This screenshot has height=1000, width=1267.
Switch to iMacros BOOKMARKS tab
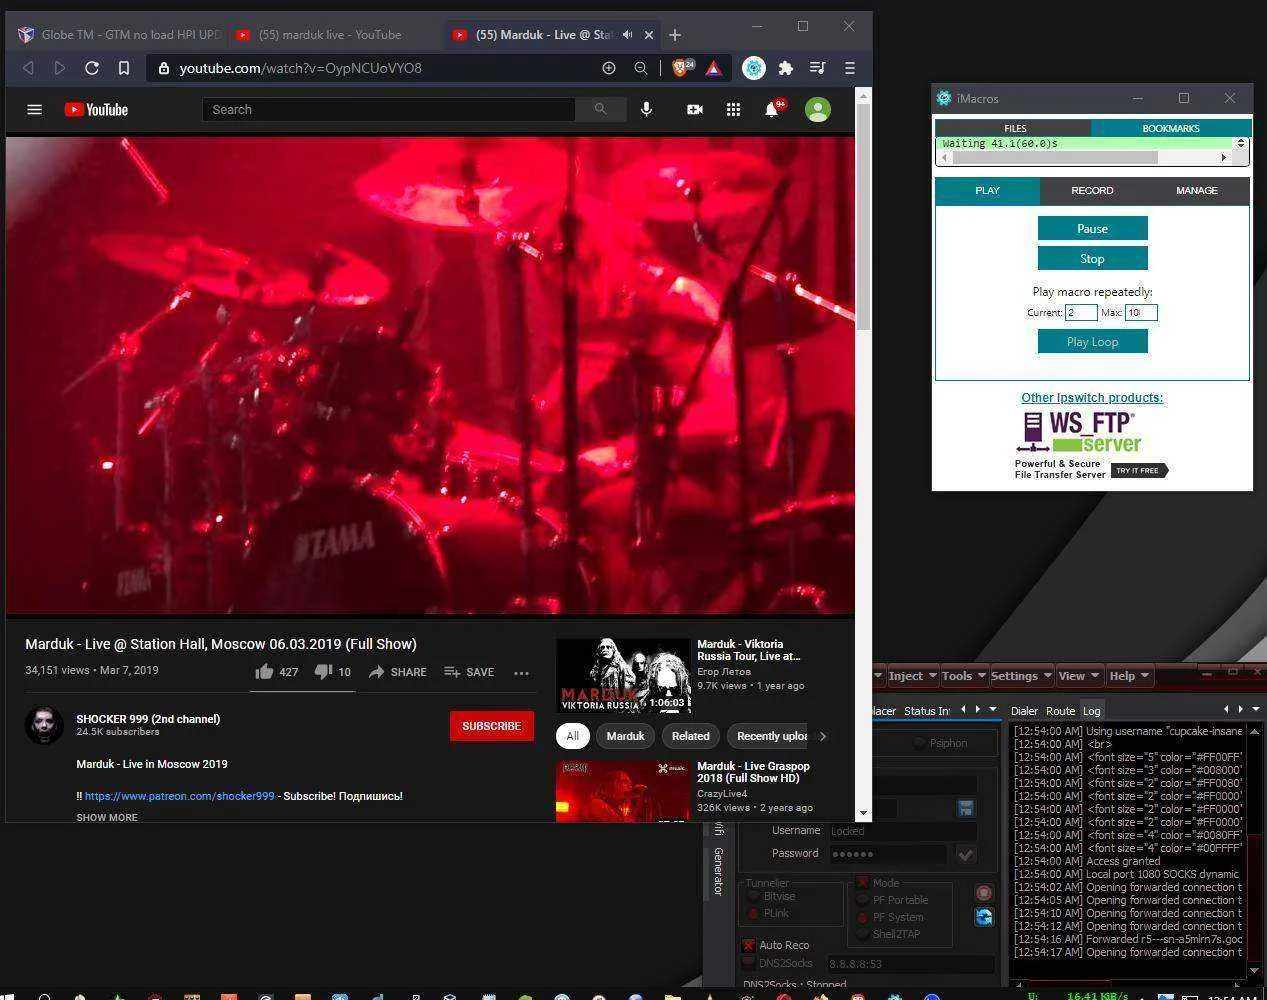pos(1170,128)
